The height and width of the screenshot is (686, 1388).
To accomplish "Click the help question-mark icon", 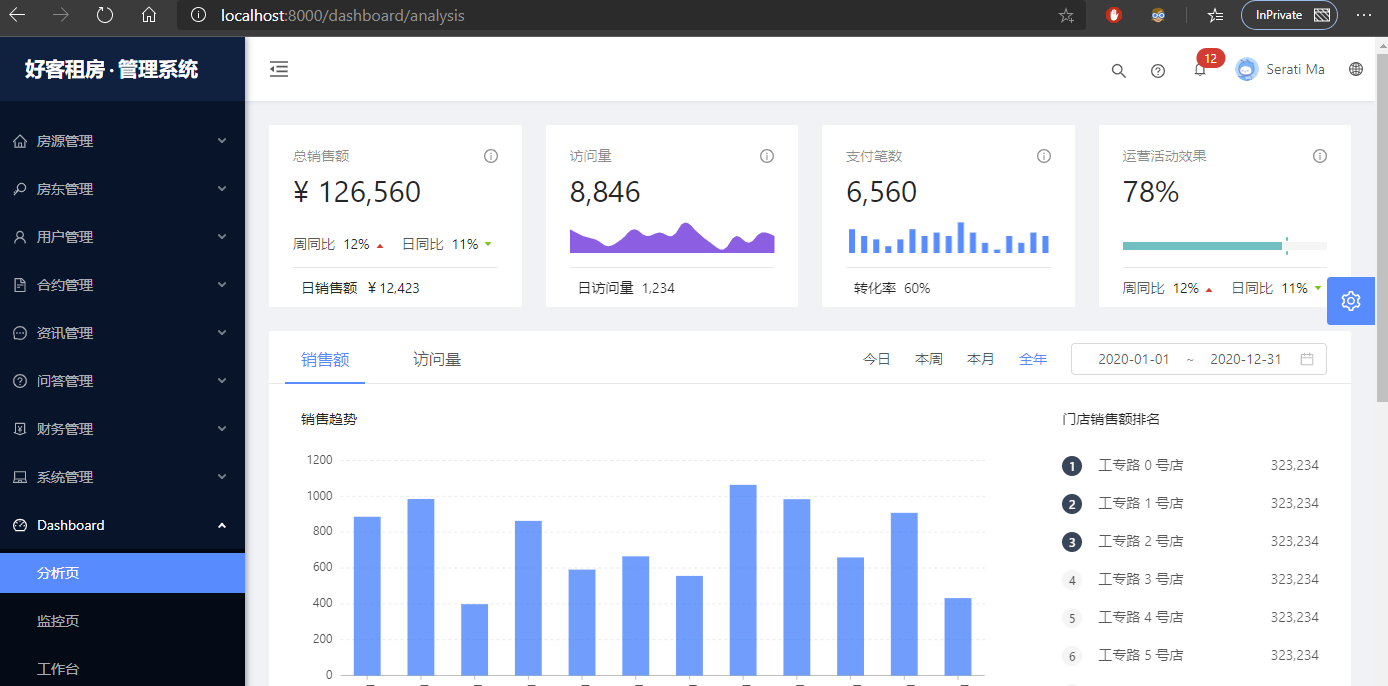I will click(1158, 70).
